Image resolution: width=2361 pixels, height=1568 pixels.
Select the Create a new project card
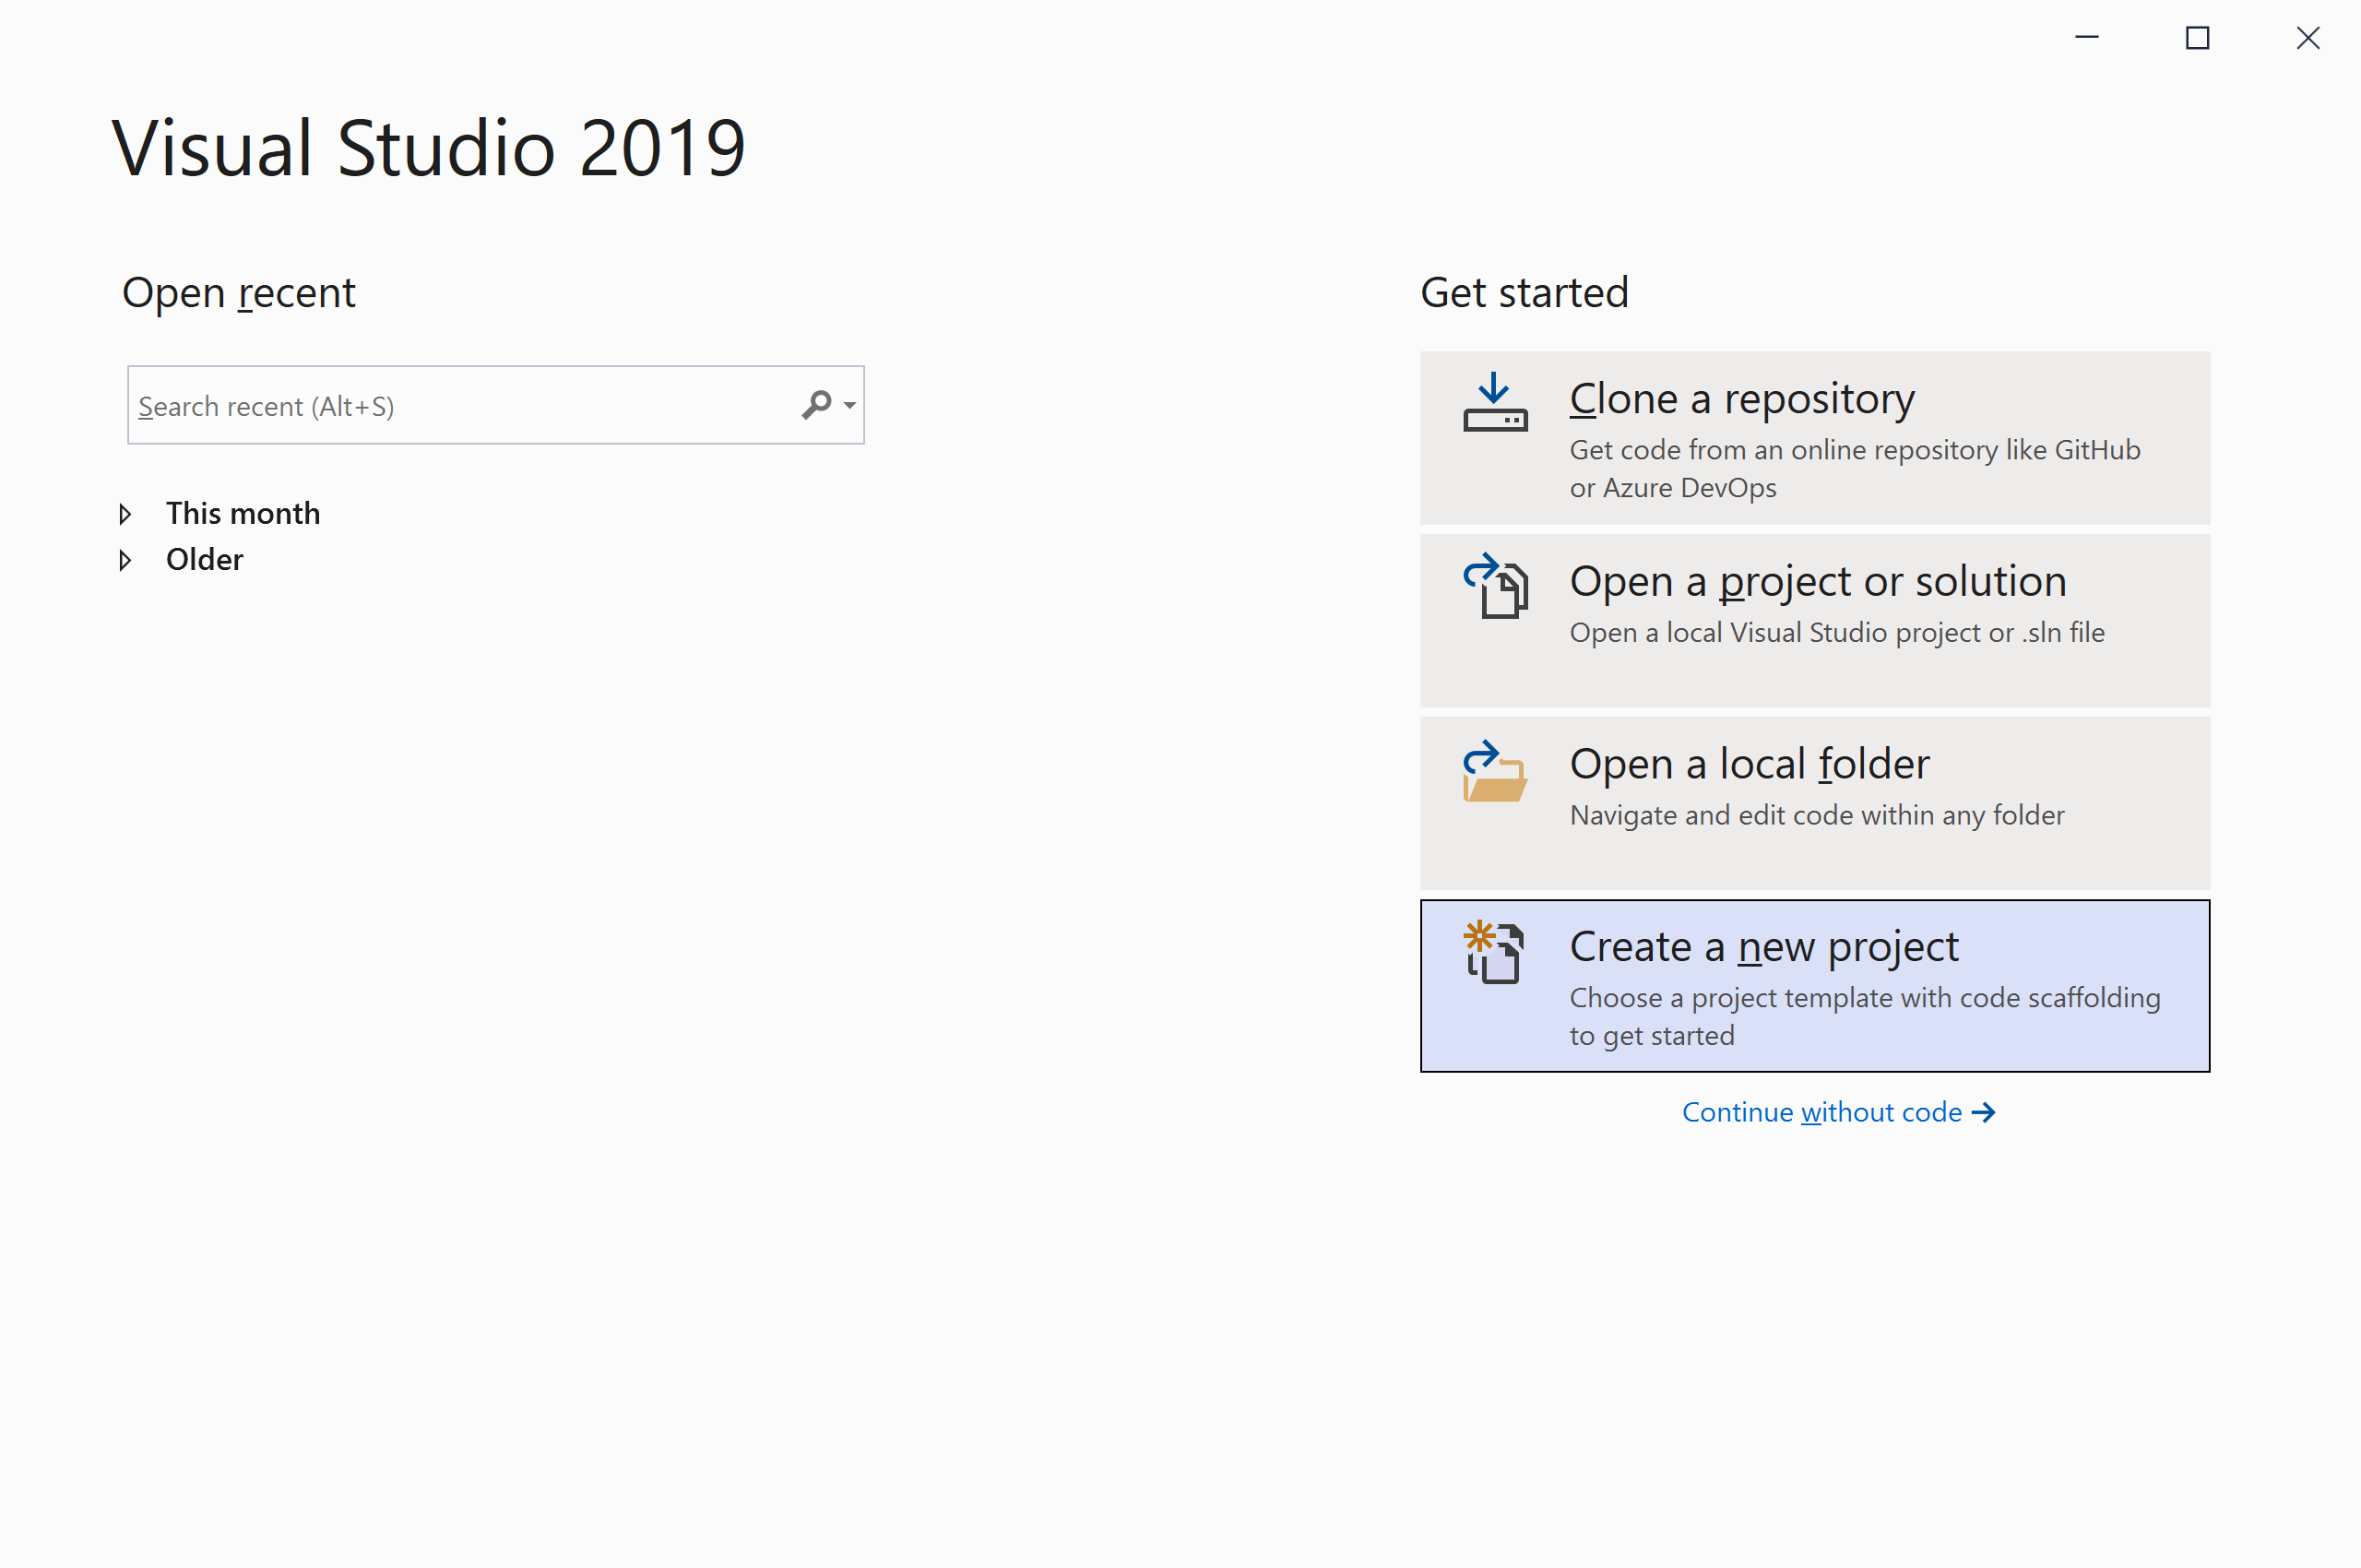pyautogui.click(x=1814, y=986)
